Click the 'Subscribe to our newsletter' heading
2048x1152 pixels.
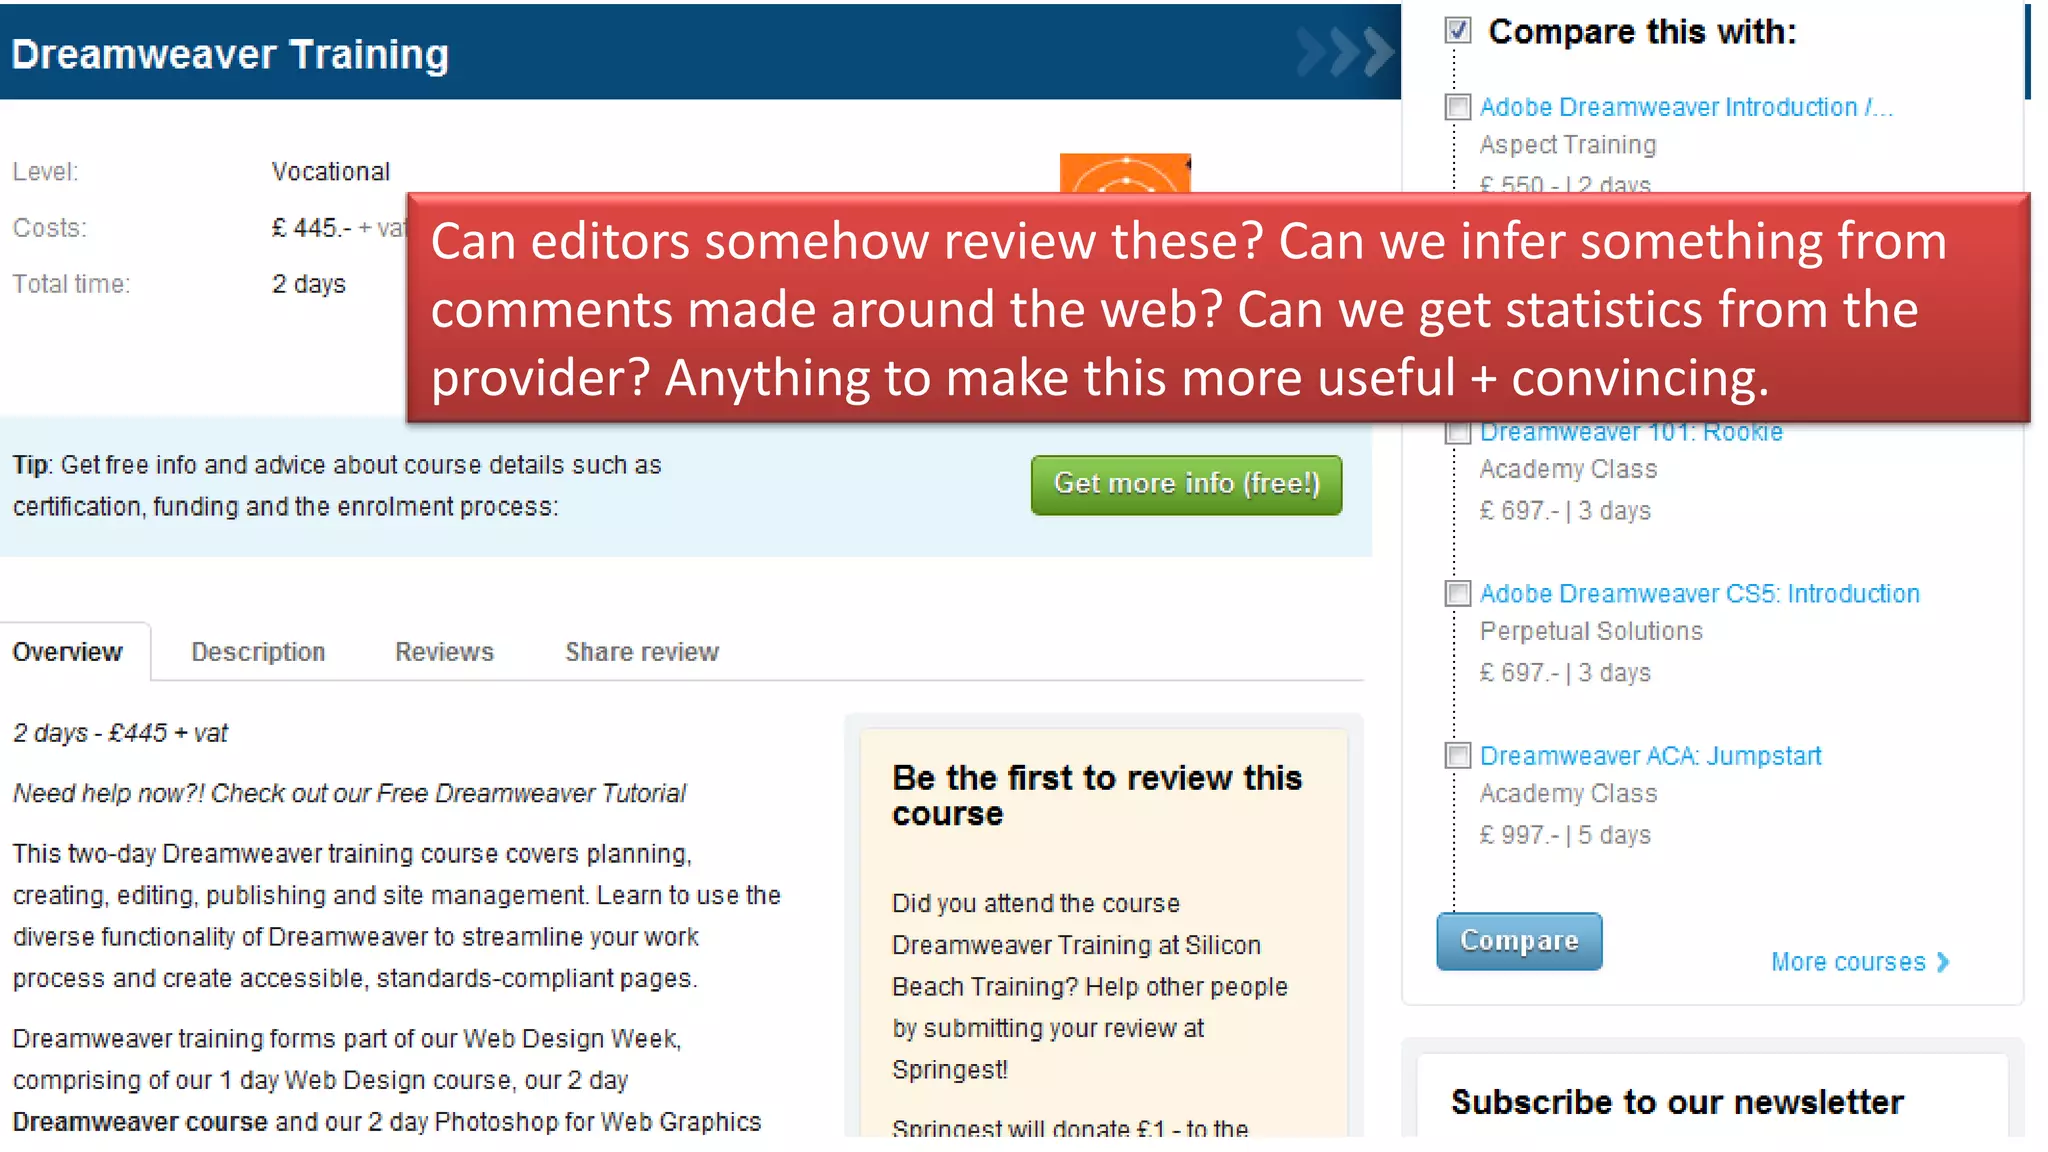1677,1102
